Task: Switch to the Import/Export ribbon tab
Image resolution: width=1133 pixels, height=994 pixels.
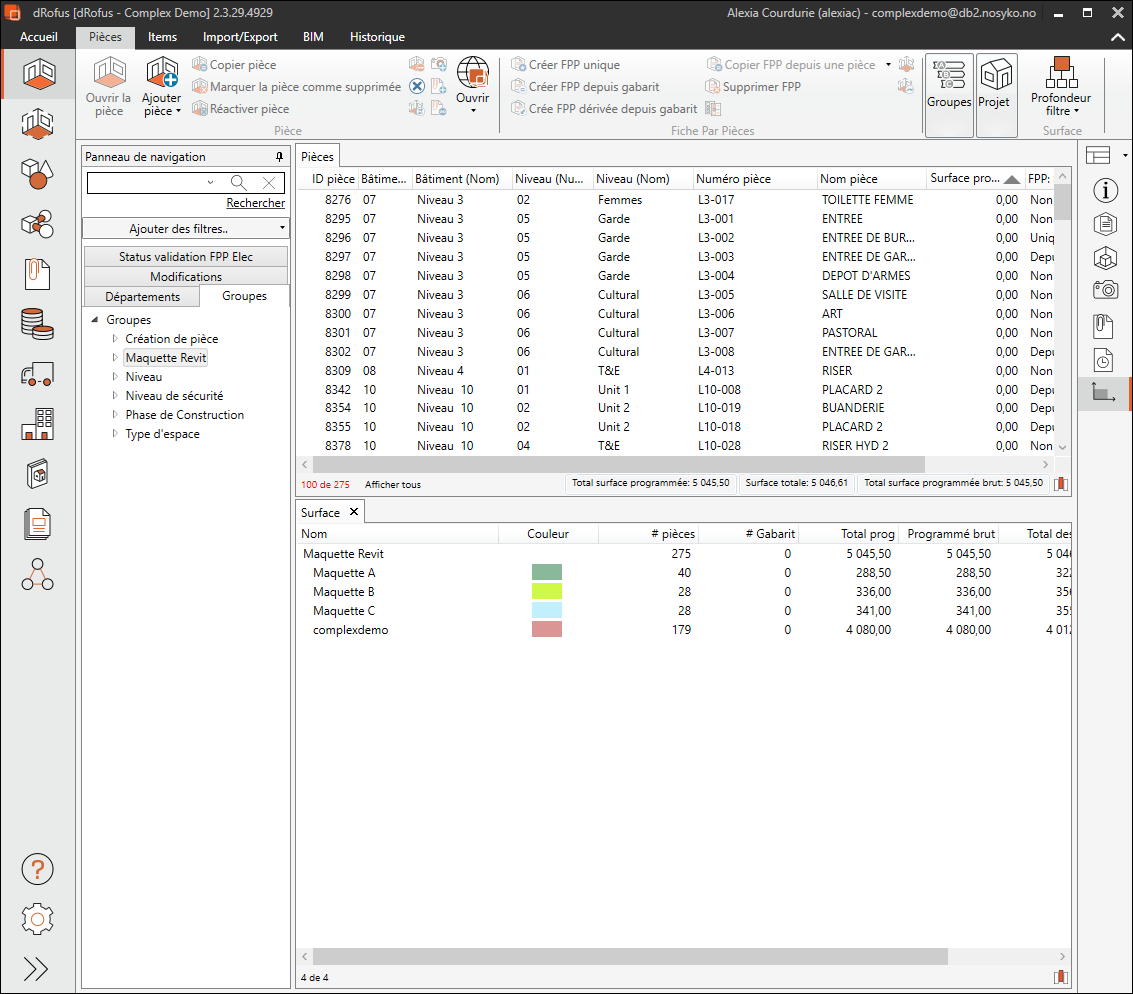Action: pyautogui.click(x=240, y=37)
